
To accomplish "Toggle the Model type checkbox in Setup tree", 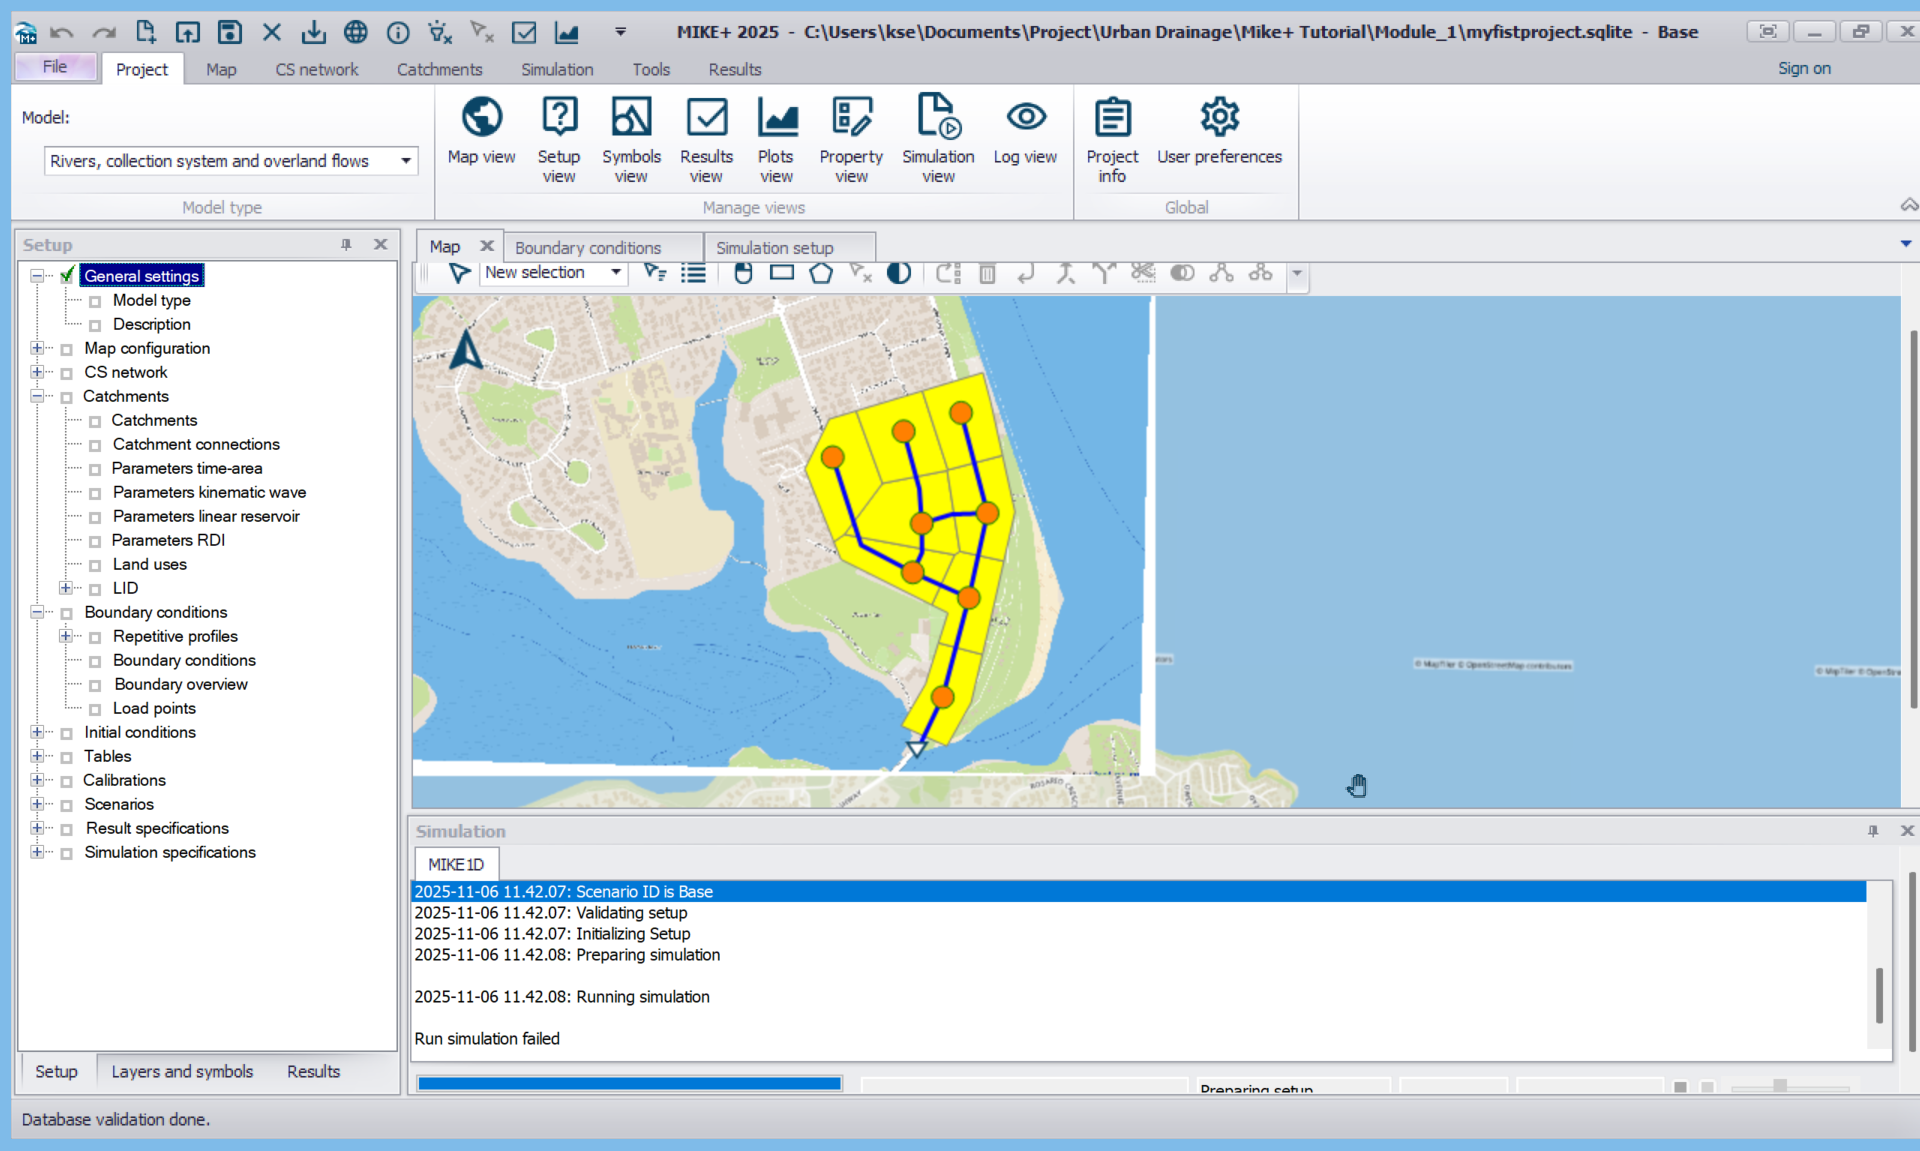I will tap(95, 301).
